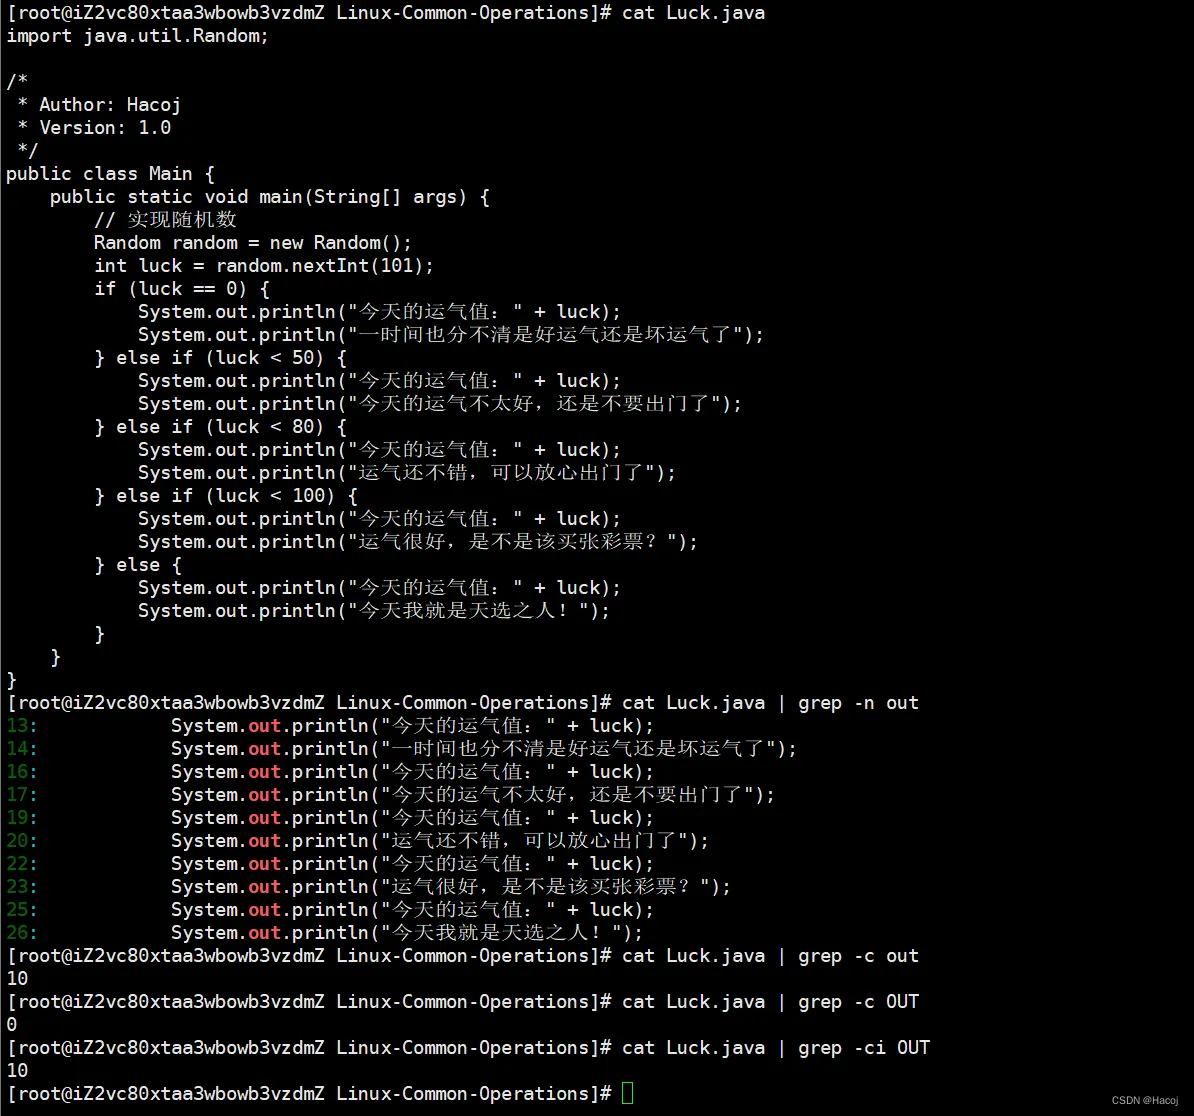Click the result '10' after grep -ci OUT
Image resolution: width=1194 pixels, height=1116 pixels.
click(x=17, y=1071)
